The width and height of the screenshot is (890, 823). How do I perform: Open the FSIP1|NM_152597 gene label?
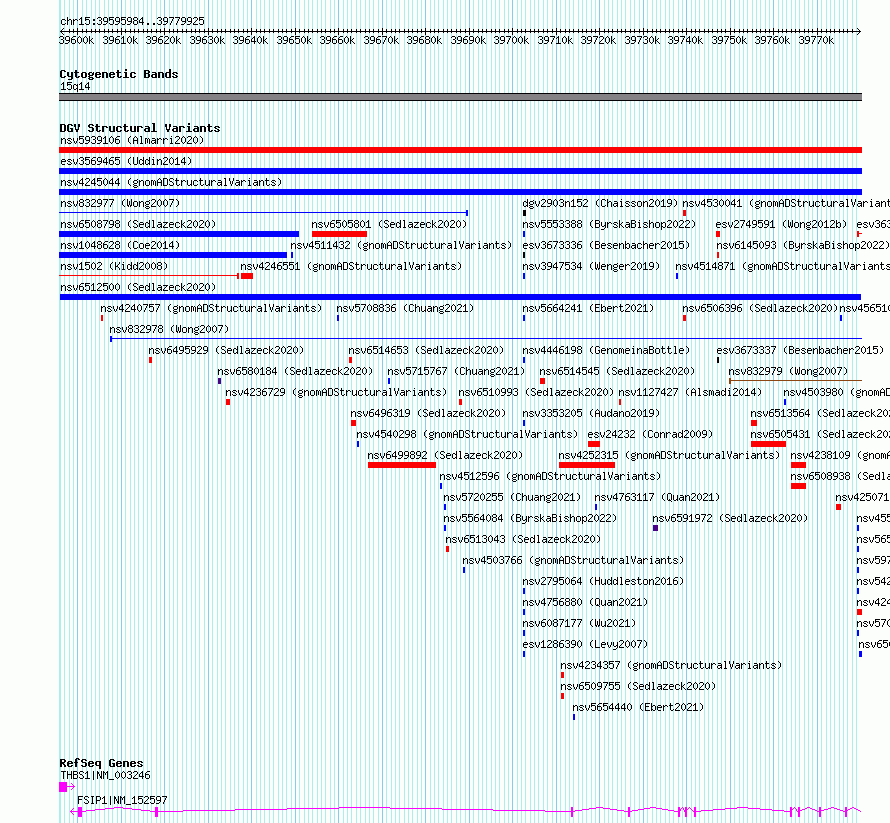122,800
